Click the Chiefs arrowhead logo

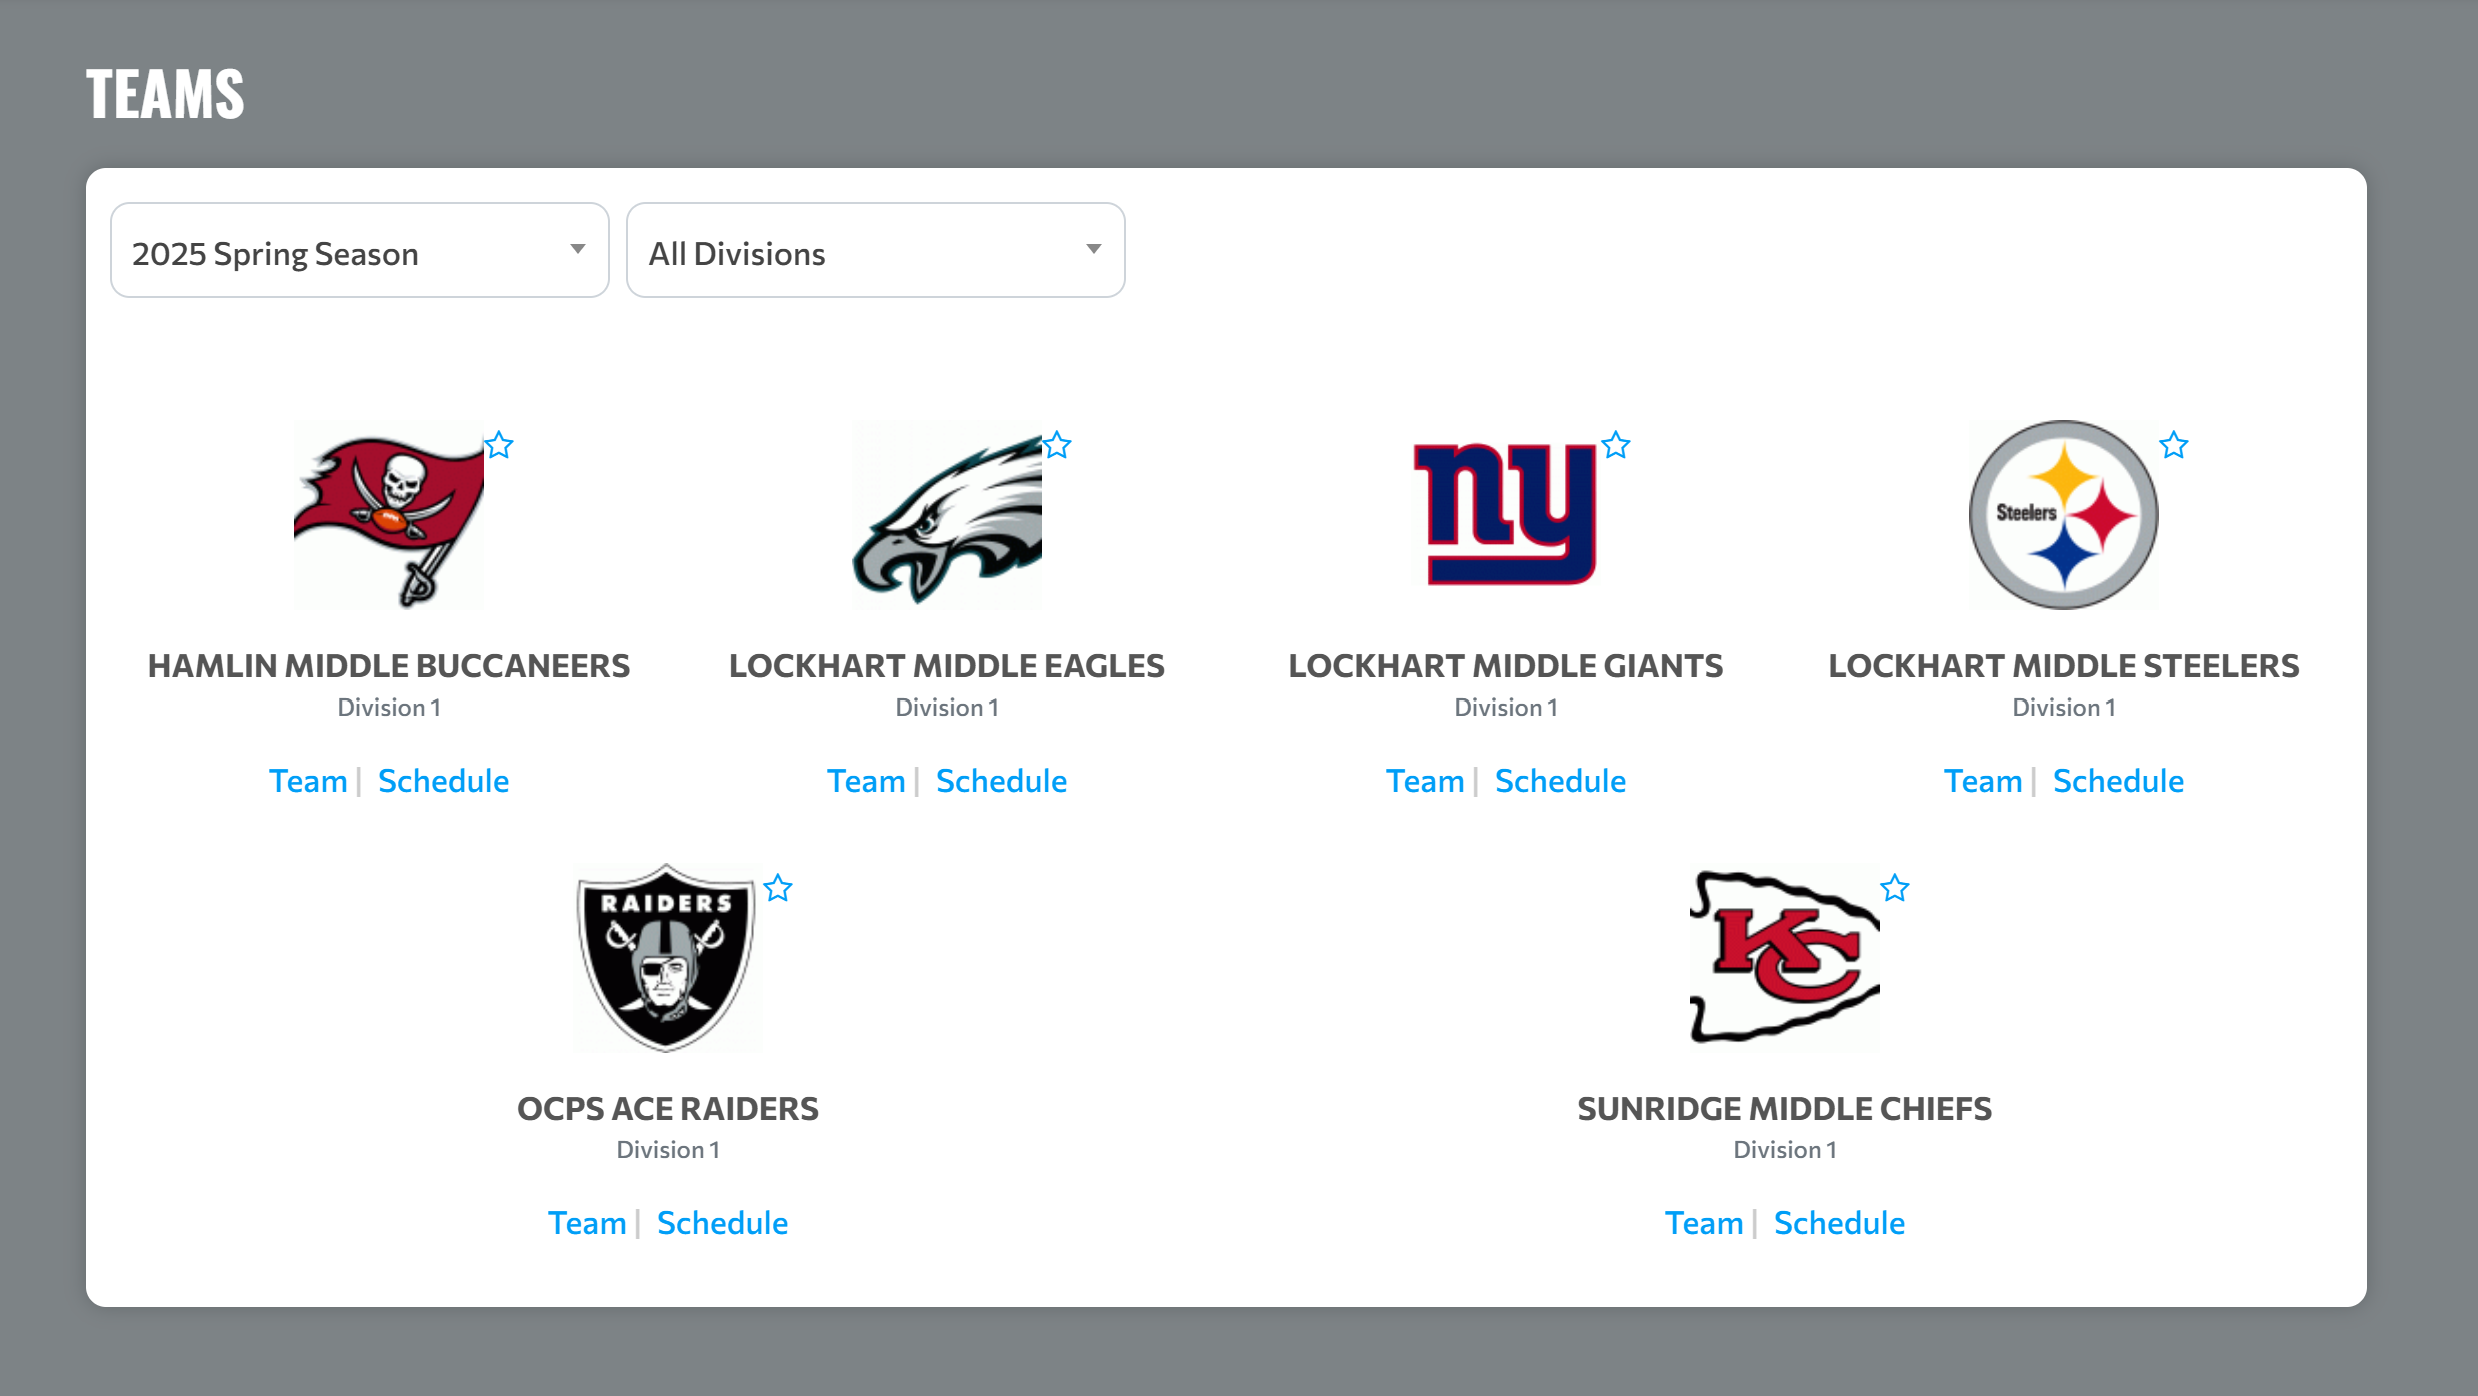coord(1785,958)
